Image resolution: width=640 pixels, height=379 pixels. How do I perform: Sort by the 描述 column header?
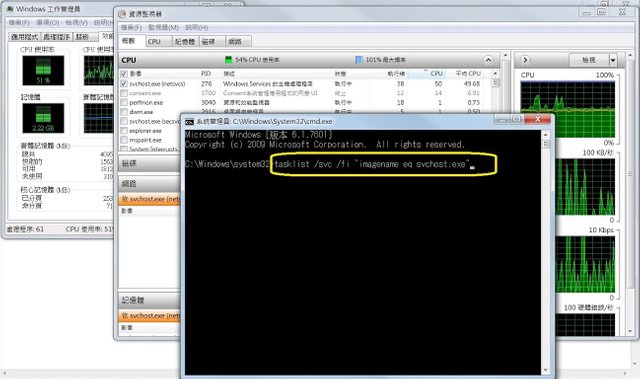click(x=277, y=74)
